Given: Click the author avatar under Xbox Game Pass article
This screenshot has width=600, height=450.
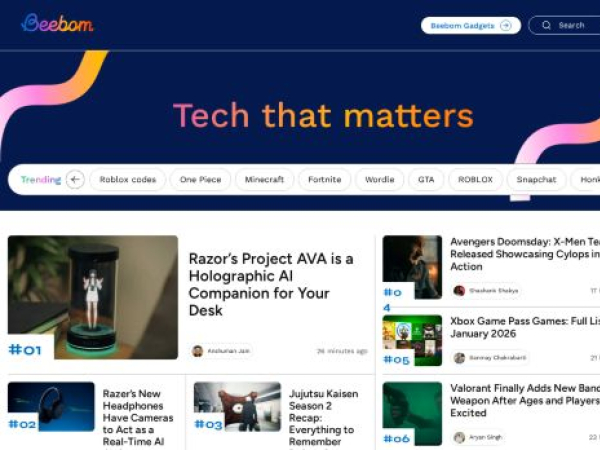Looking at the screenshot, I should point(459,358).
